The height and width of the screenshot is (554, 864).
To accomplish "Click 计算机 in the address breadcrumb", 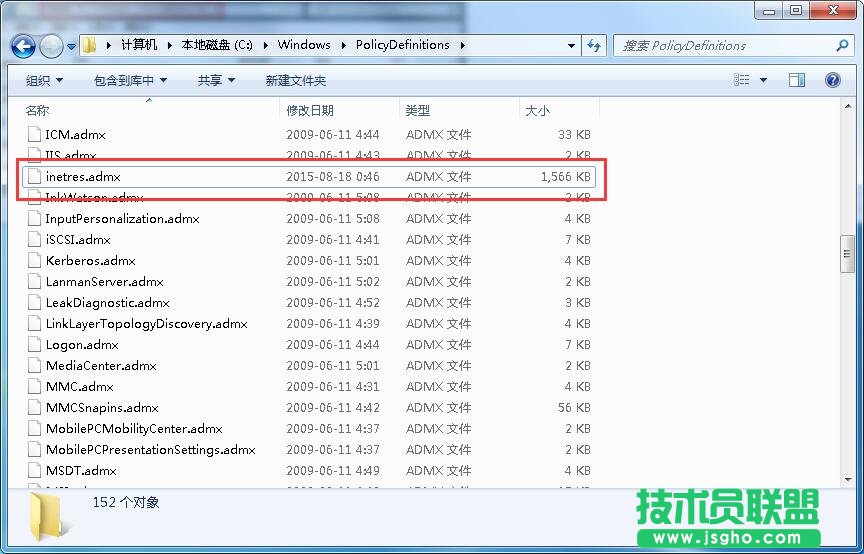I will pos(139,45).
